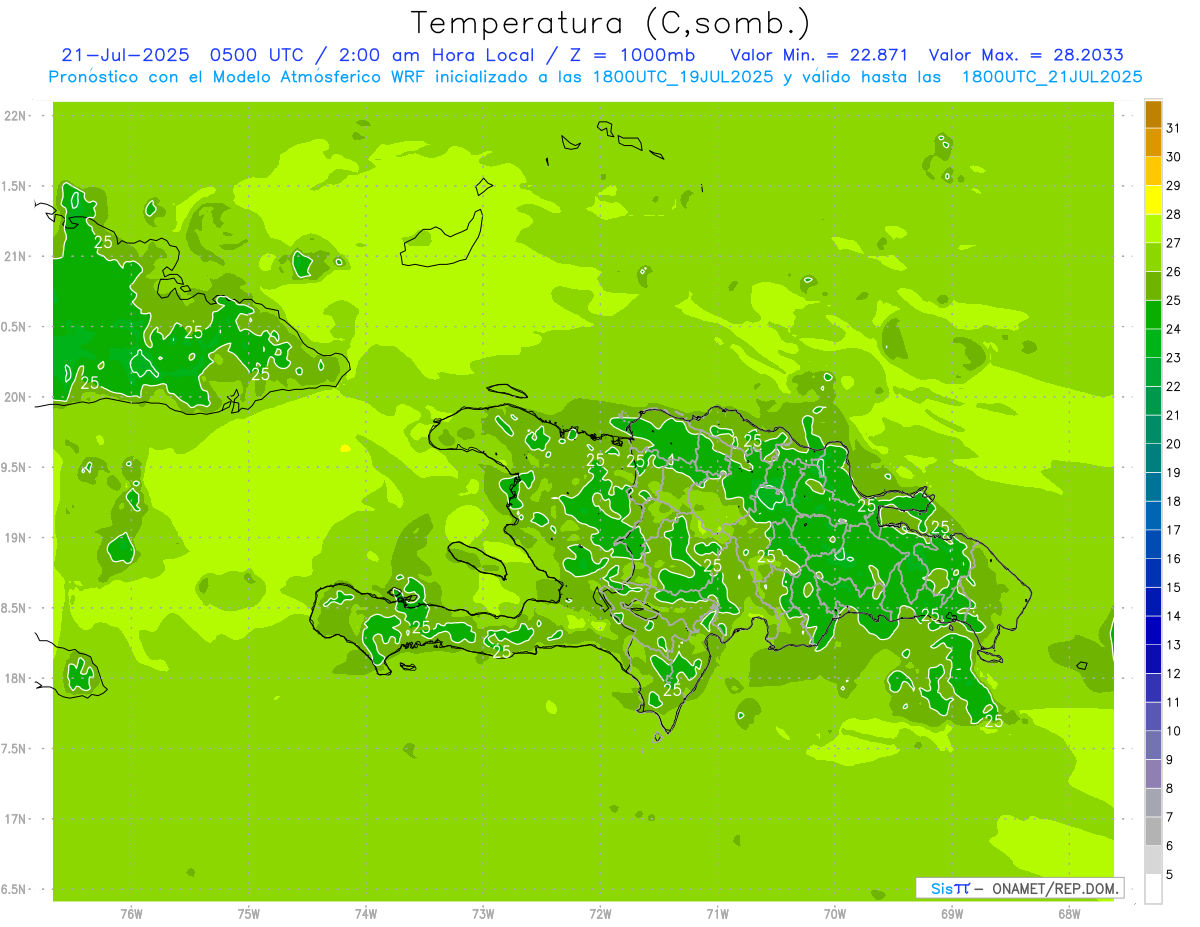Click '1800UTC_21JUL2025' valid-until time text
Image resolution: width=1200 pixels, height=927 pixels.
pos(1052,77)
